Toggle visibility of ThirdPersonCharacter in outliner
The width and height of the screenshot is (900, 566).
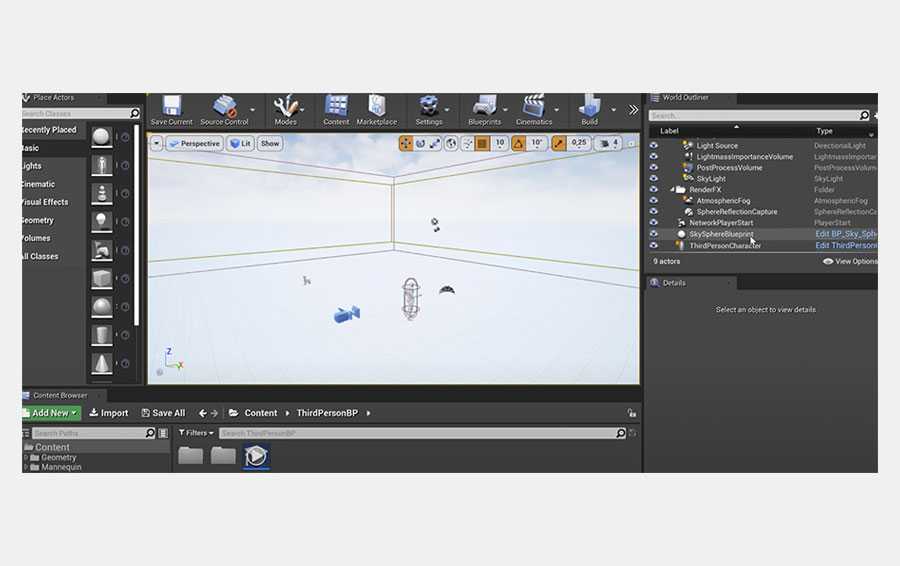click(654, 245)
